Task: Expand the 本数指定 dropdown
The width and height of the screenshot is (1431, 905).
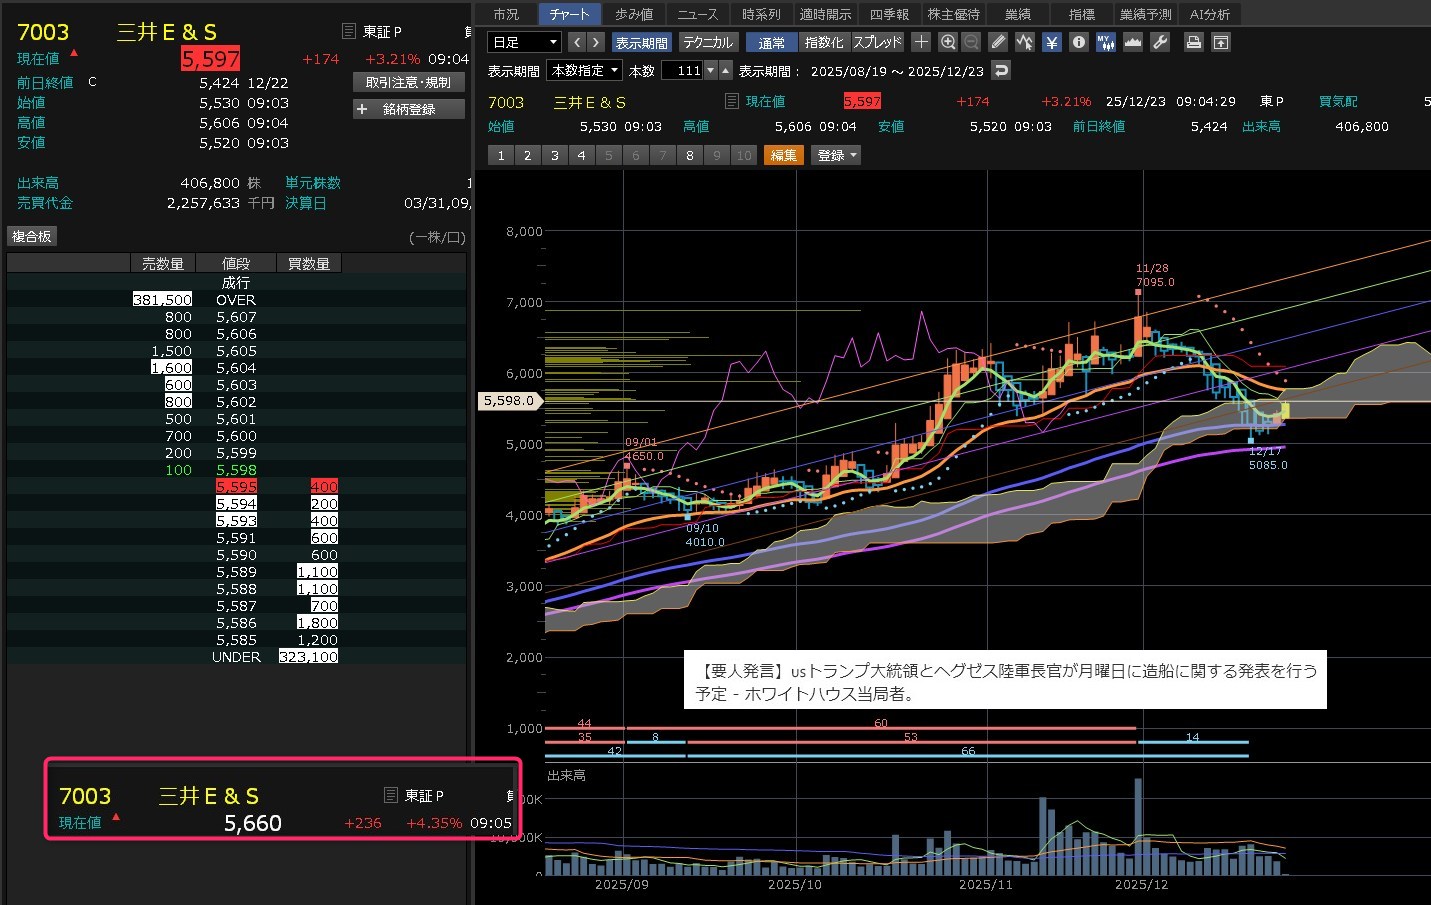Action: pos(584,70)
